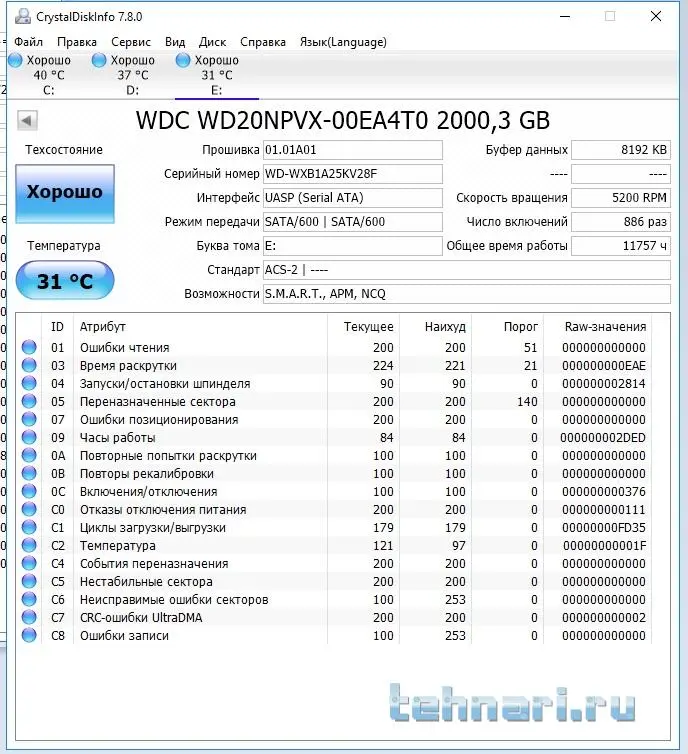Image resolution: width=688 pixels, height=754 pixels.
Task: Click status orb for Часы работы row
Action: (x=29, y=437)
